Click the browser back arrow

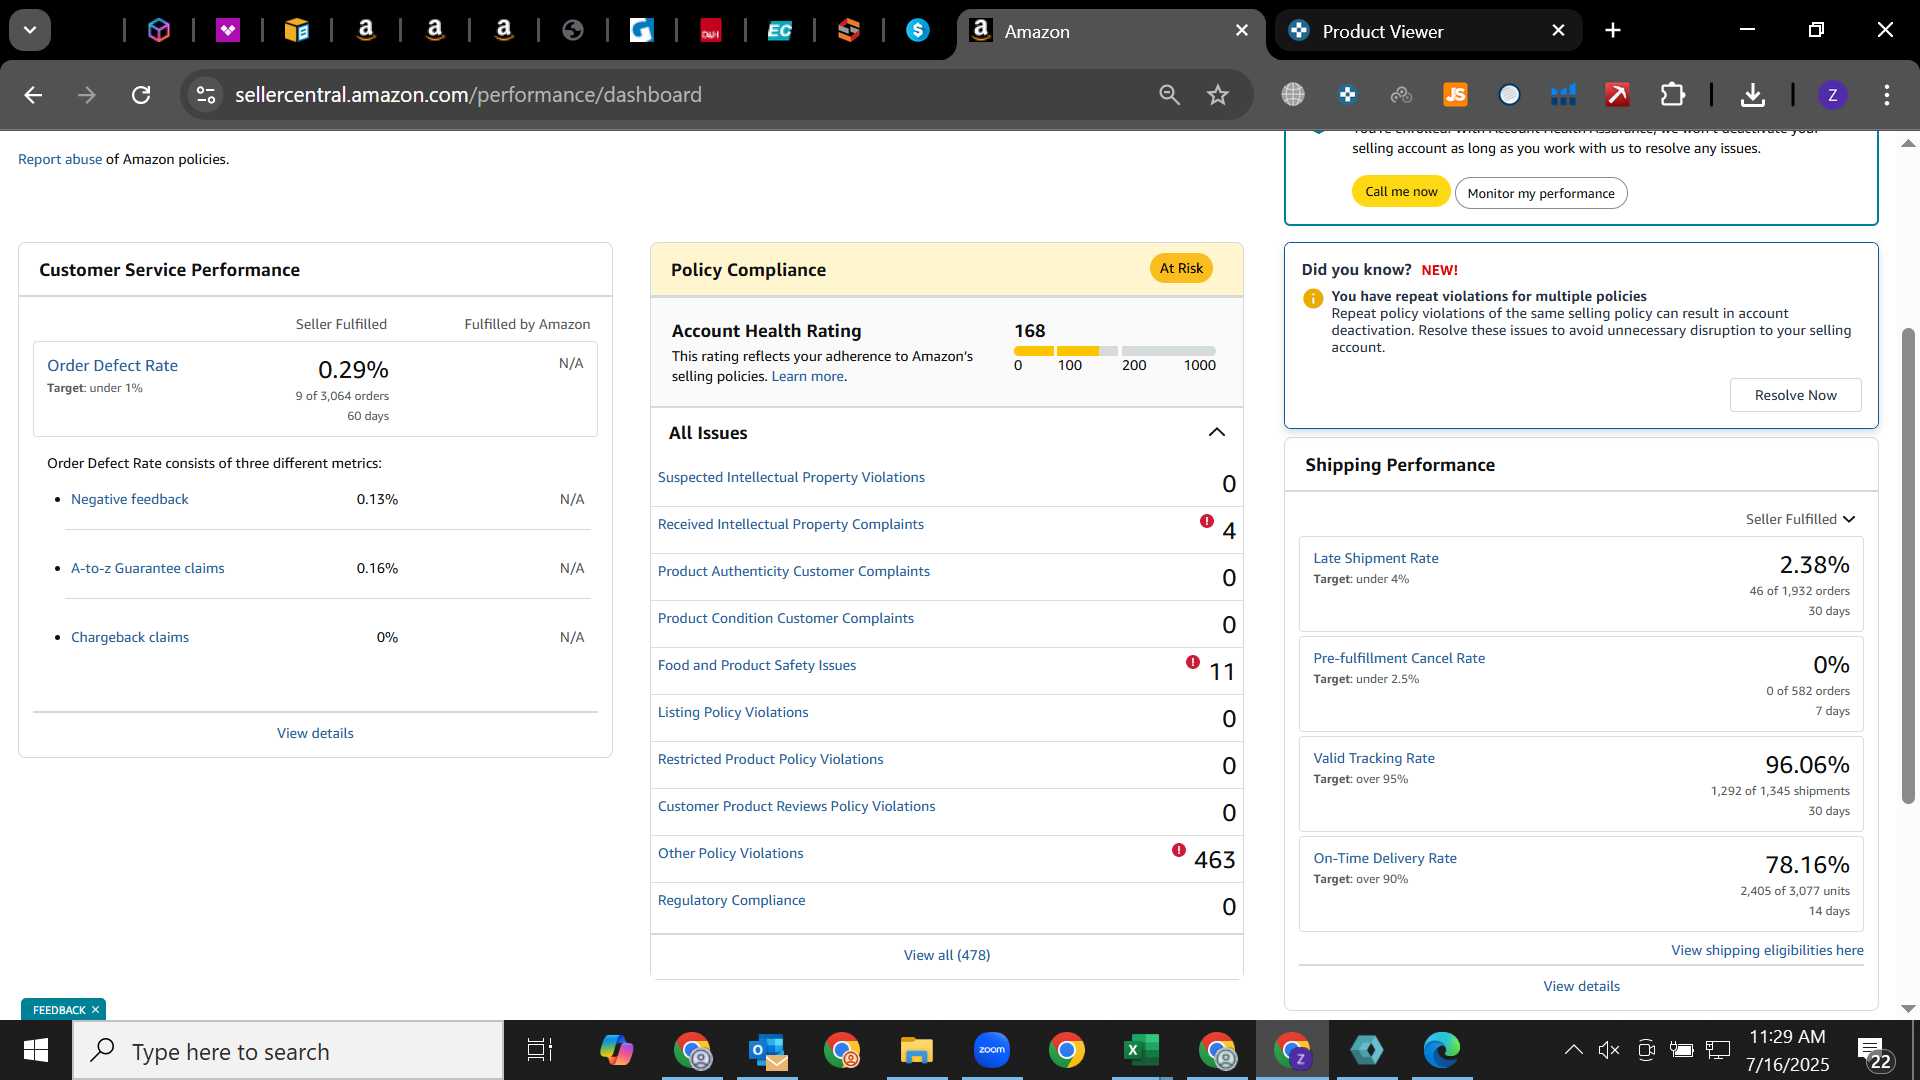(33, 95)
